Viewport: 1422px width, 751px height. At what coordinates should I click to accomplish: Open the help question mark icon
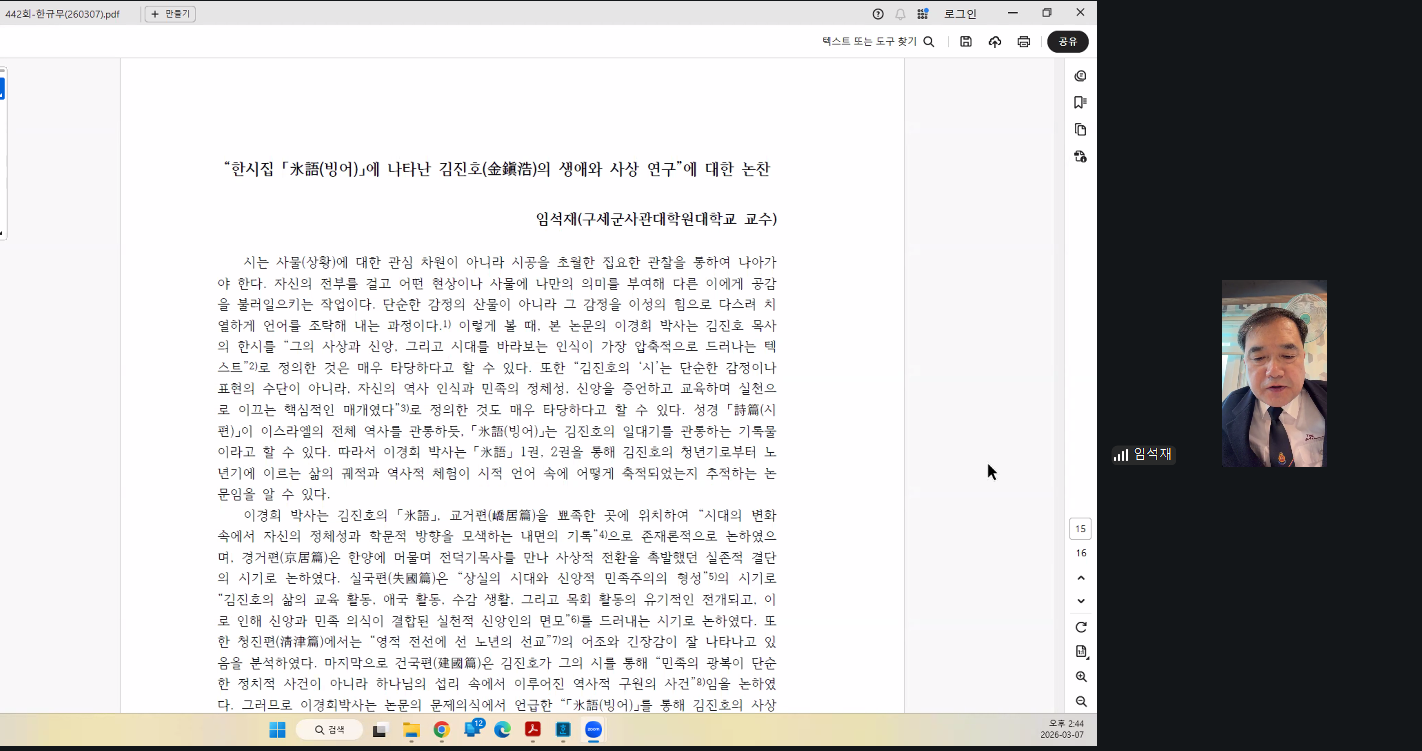coord(878,14)
